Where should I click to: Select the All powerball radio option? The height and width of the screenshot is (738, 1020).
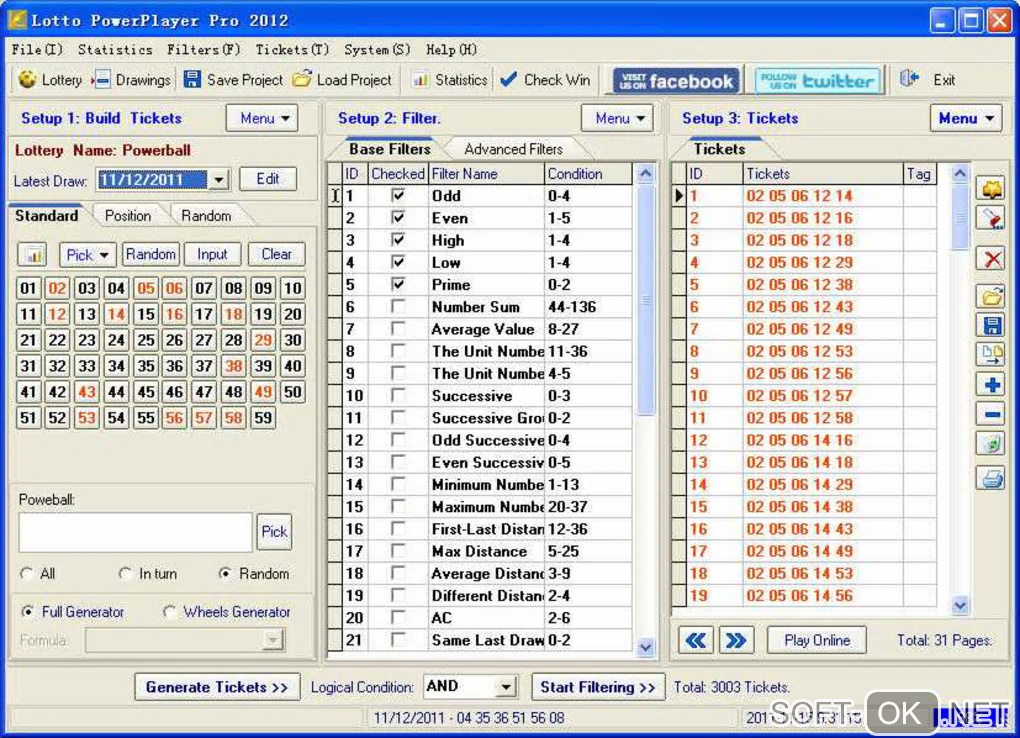pos(27,574)
